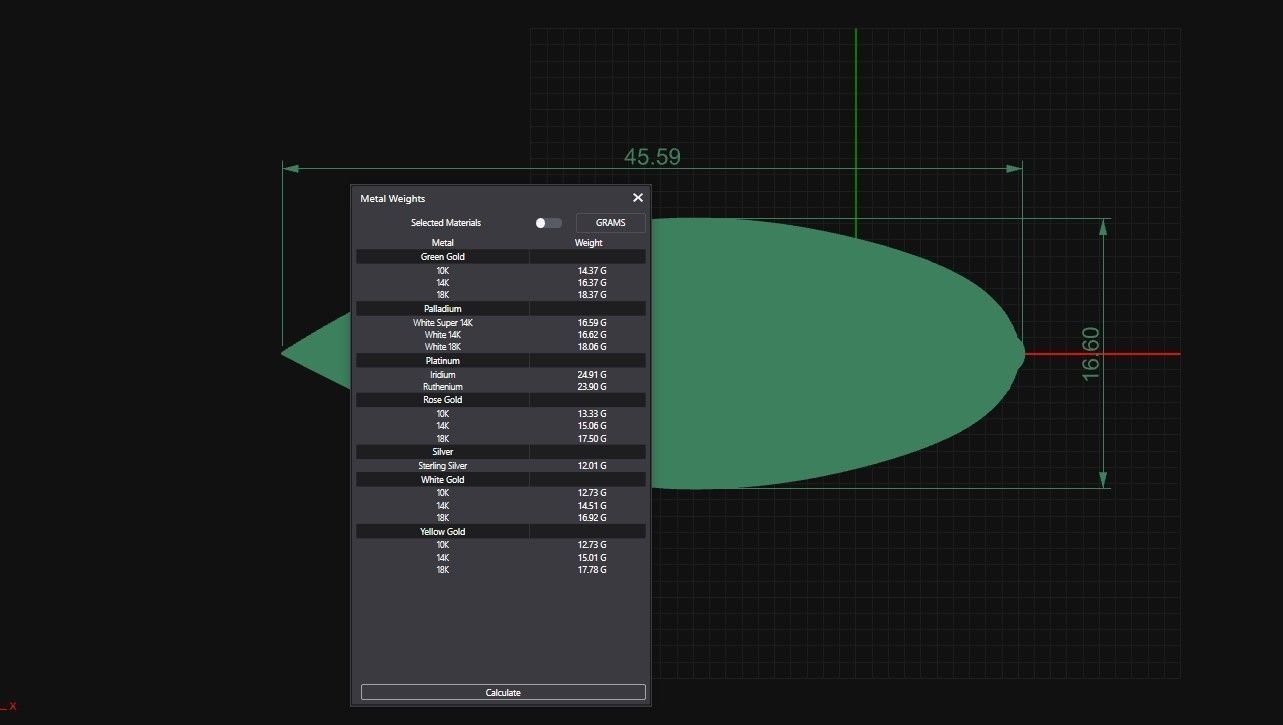Click the Calculate button

[x=503, y=692]
